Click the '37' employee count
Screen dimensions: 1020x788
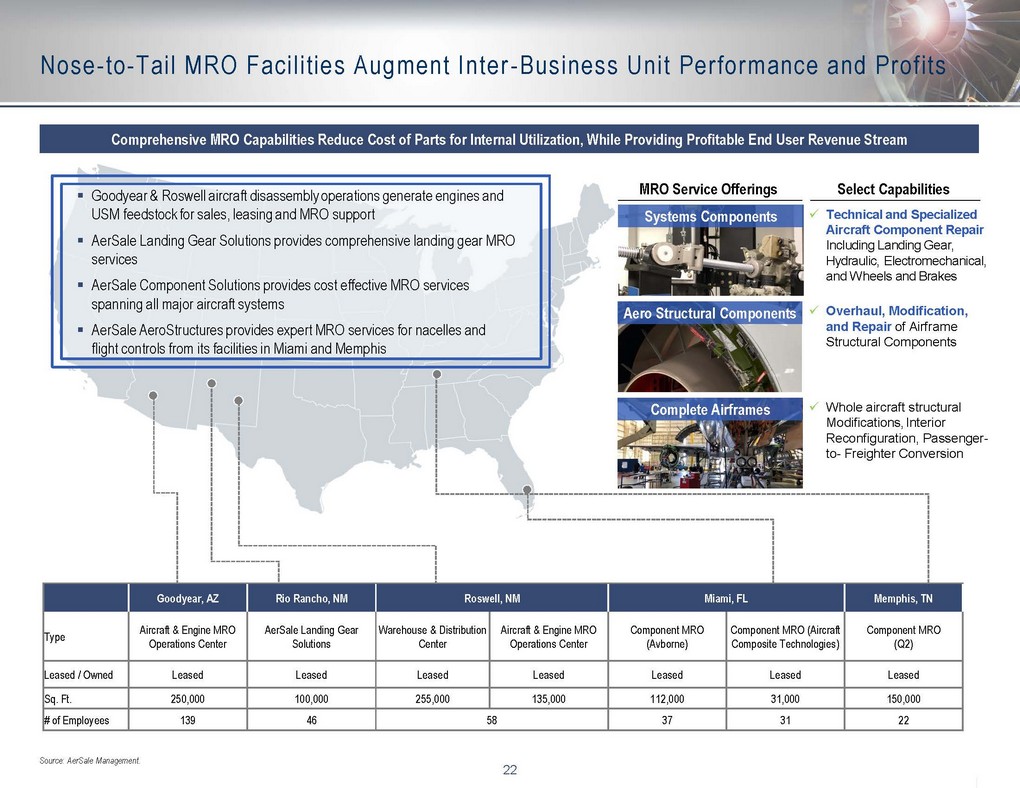[x=667, y=720]
